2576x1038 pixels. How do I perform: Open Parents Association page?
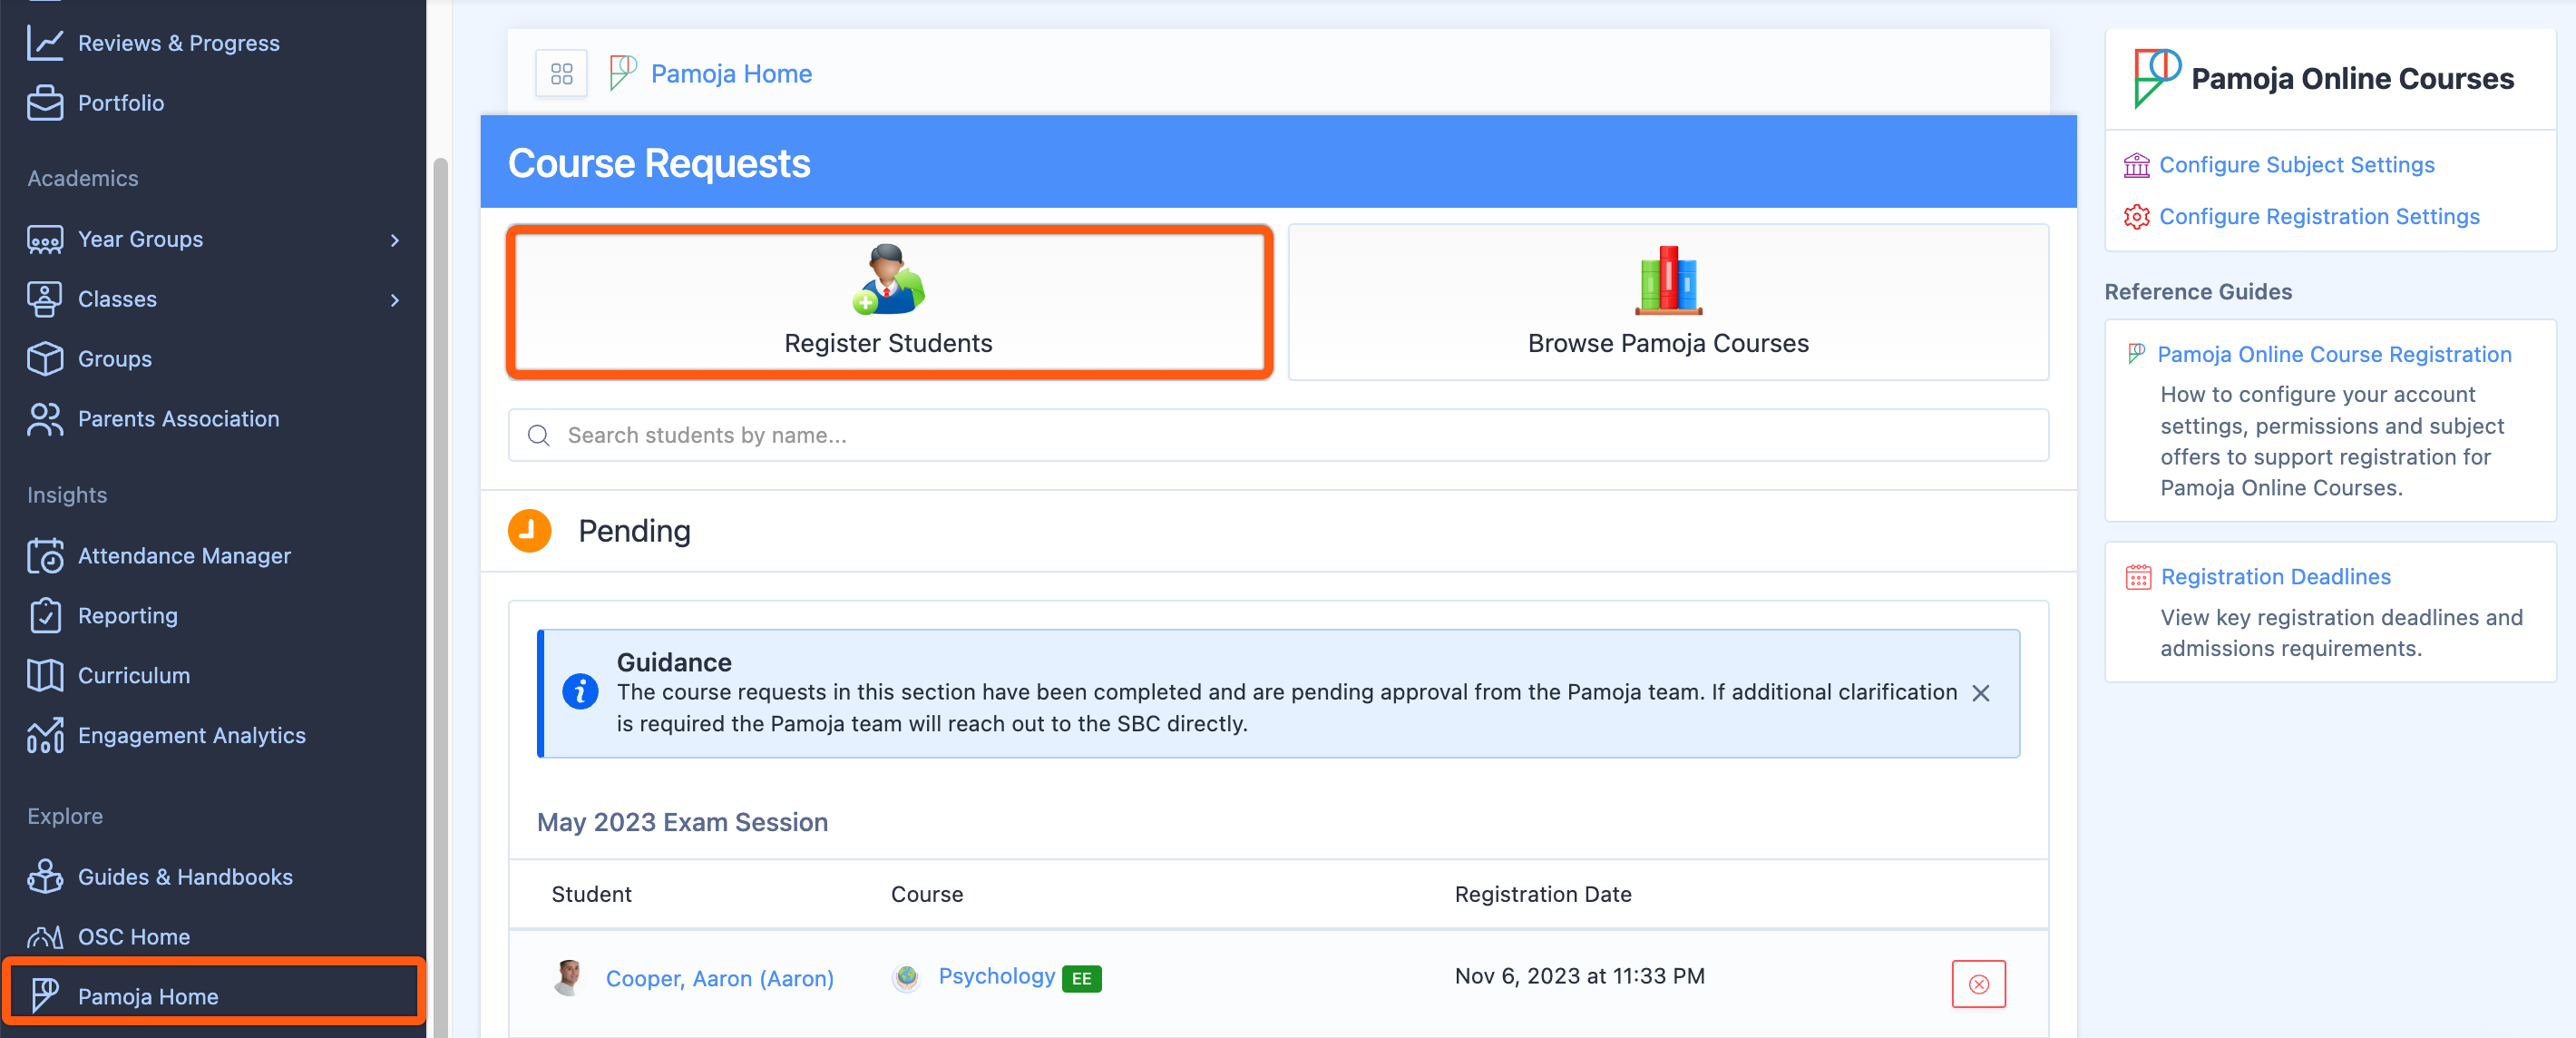click(179, 419)
